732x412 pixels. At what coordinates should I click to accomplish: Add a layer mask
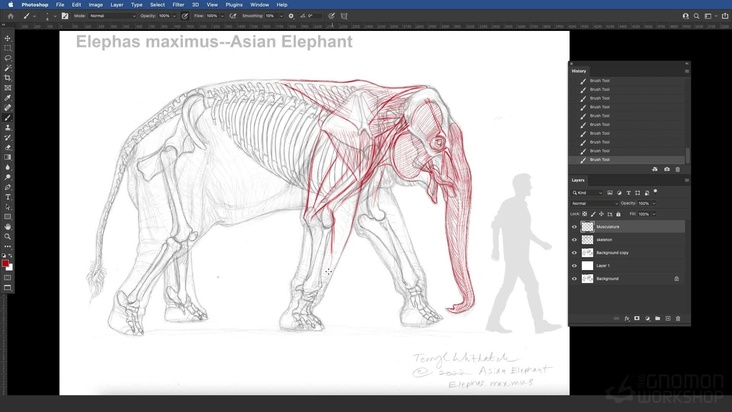point(637,319)
